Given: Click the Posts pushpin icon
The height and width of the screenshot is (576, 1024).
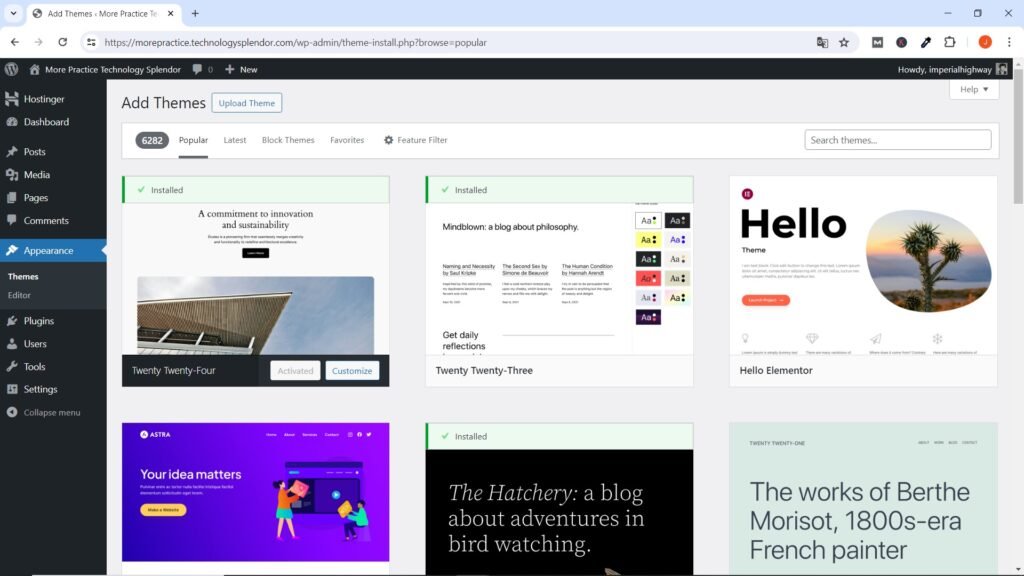Looking at the screenshot, I should [11, 152].
